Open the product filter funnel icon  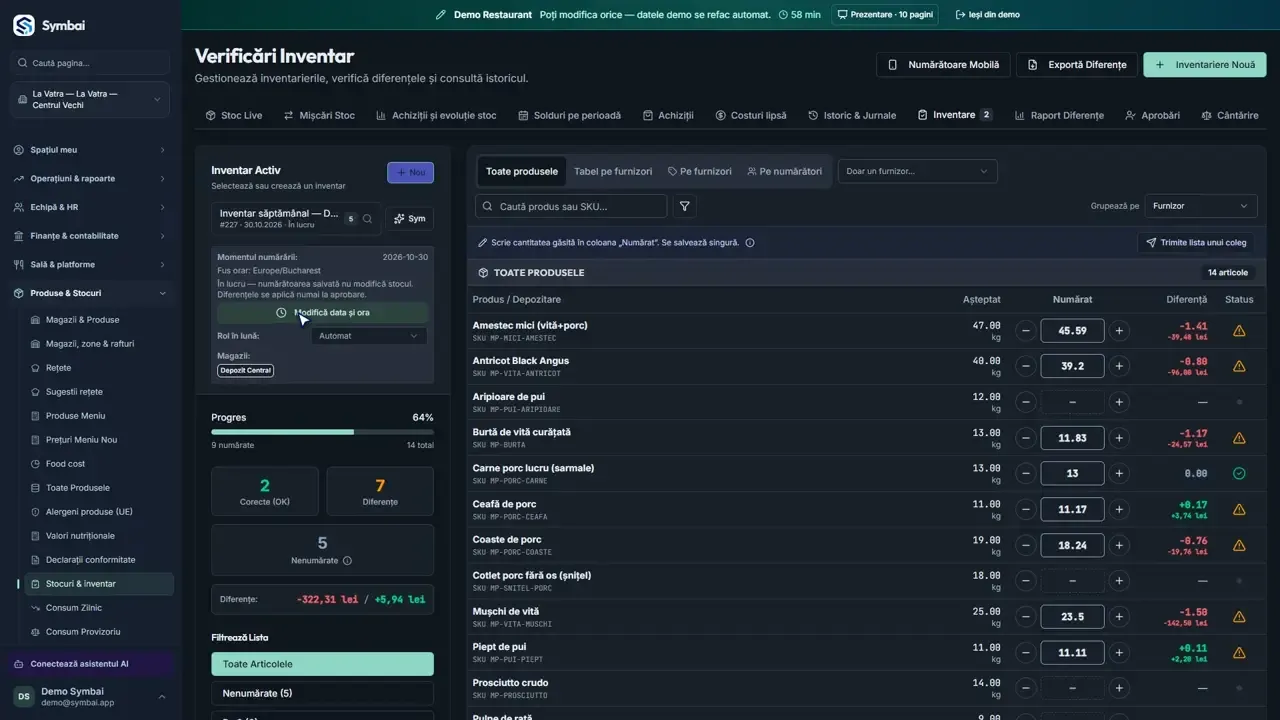685,206
